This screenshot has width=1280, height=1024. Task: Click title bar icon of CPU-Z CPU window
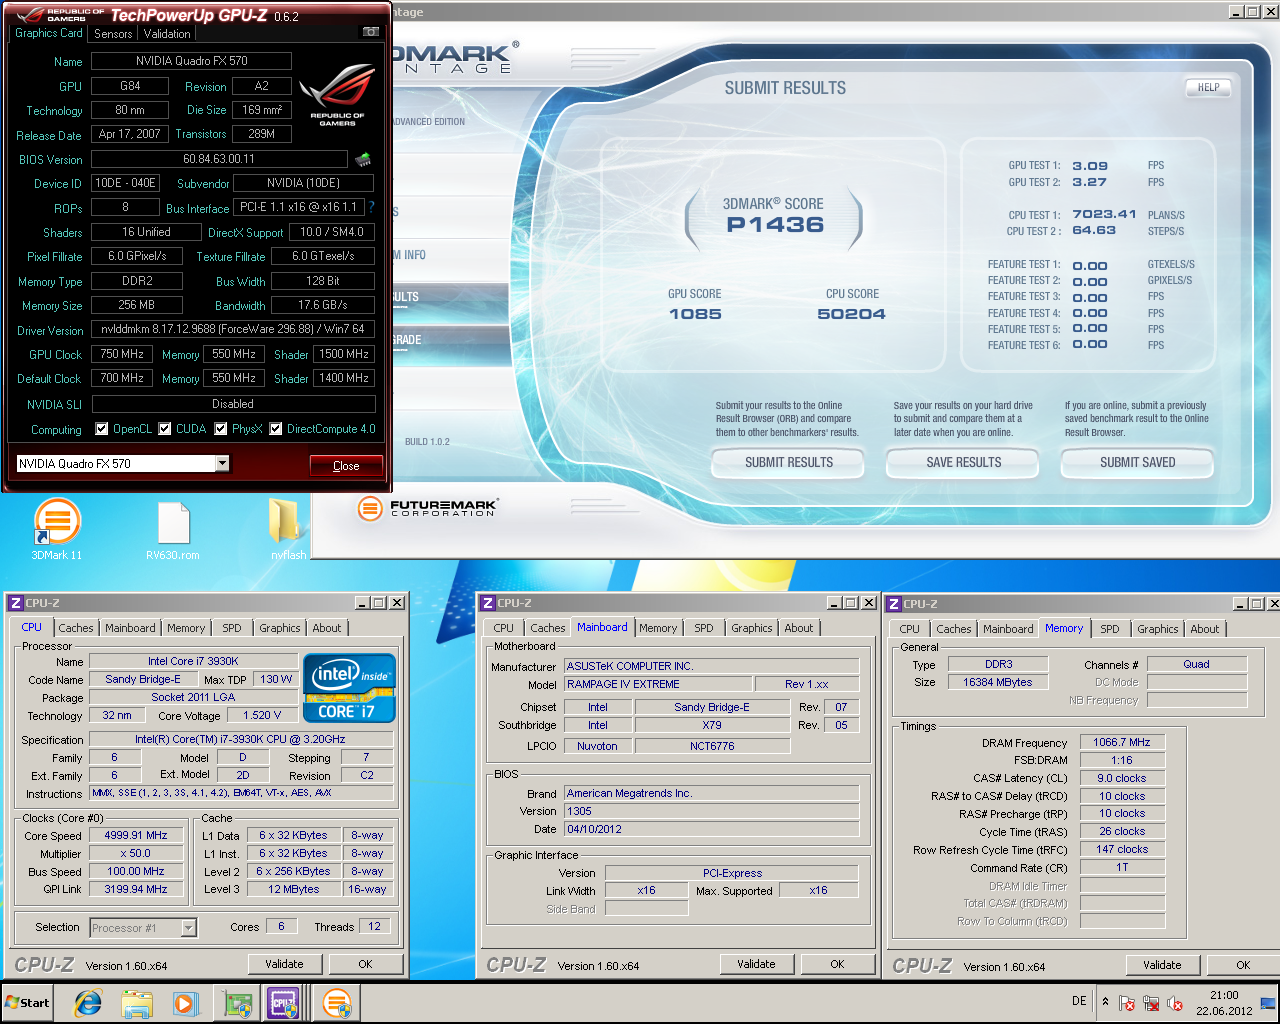[15, 603]
